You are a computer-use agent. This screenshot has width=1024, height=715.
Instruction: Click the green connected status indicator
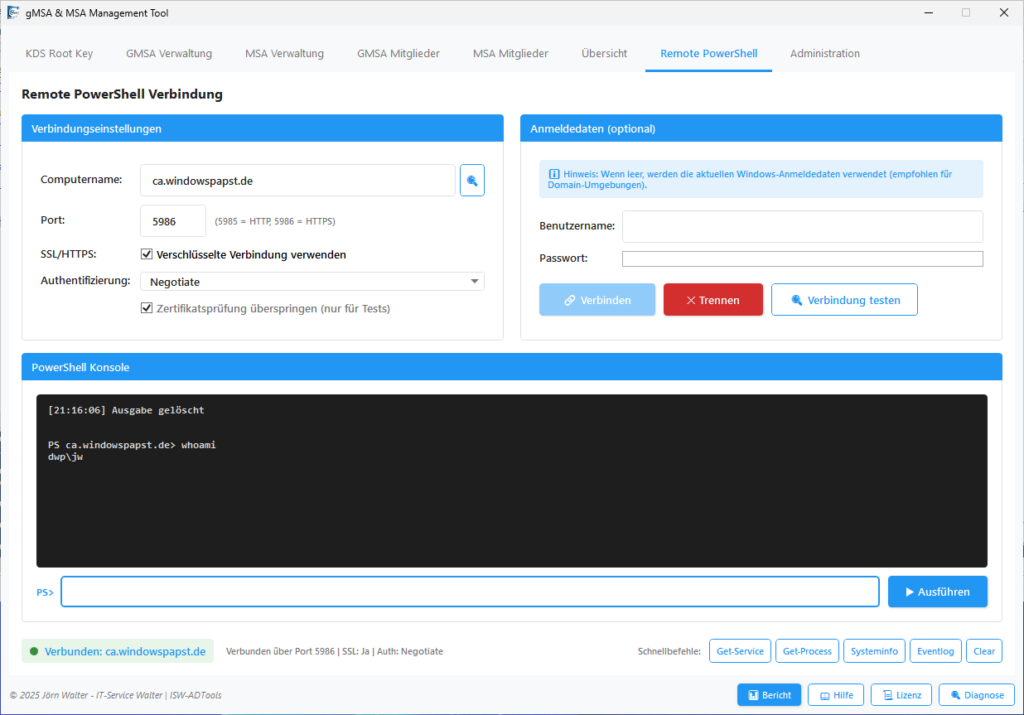tap(36, 651)
